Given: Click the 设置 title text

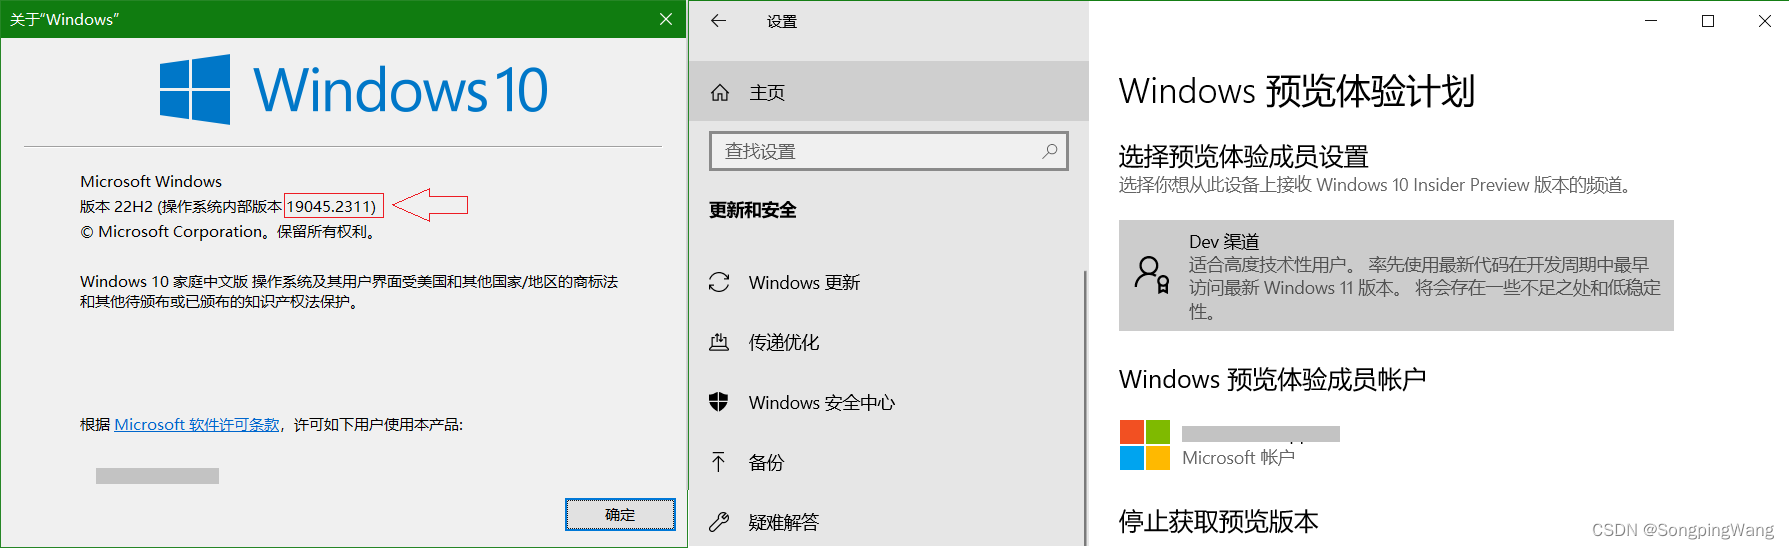Looking at the screenshot, I should 782,21.
